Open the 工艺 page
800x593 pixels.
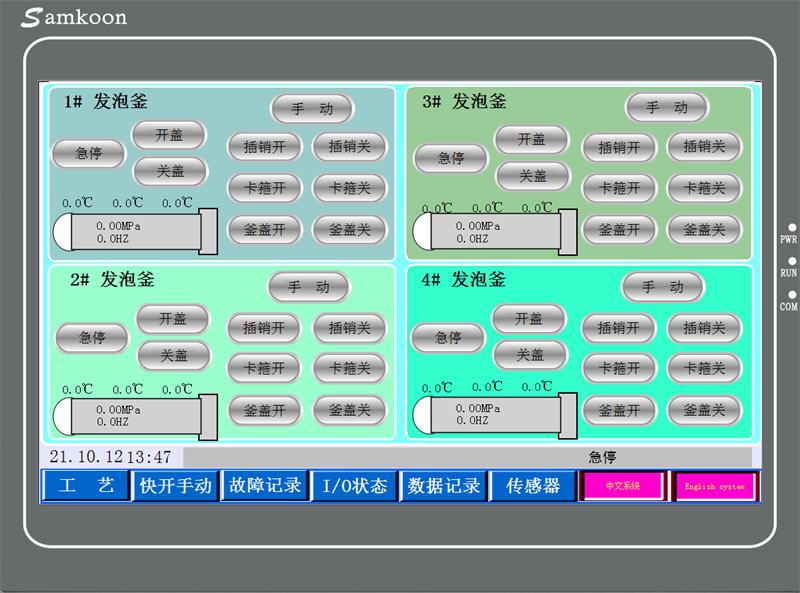85,486
